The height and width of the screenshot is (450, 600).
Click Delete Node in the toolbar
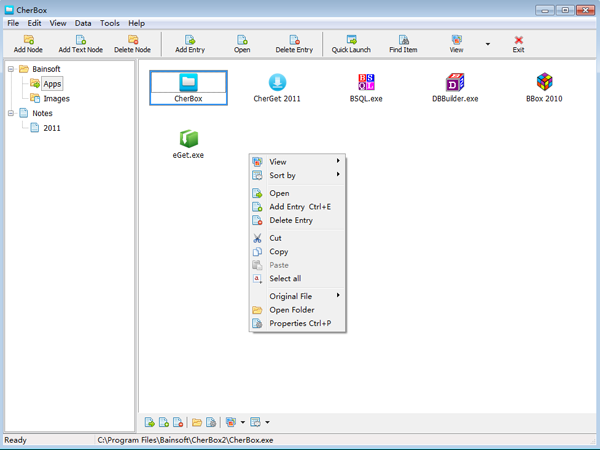tap(132, 44)
